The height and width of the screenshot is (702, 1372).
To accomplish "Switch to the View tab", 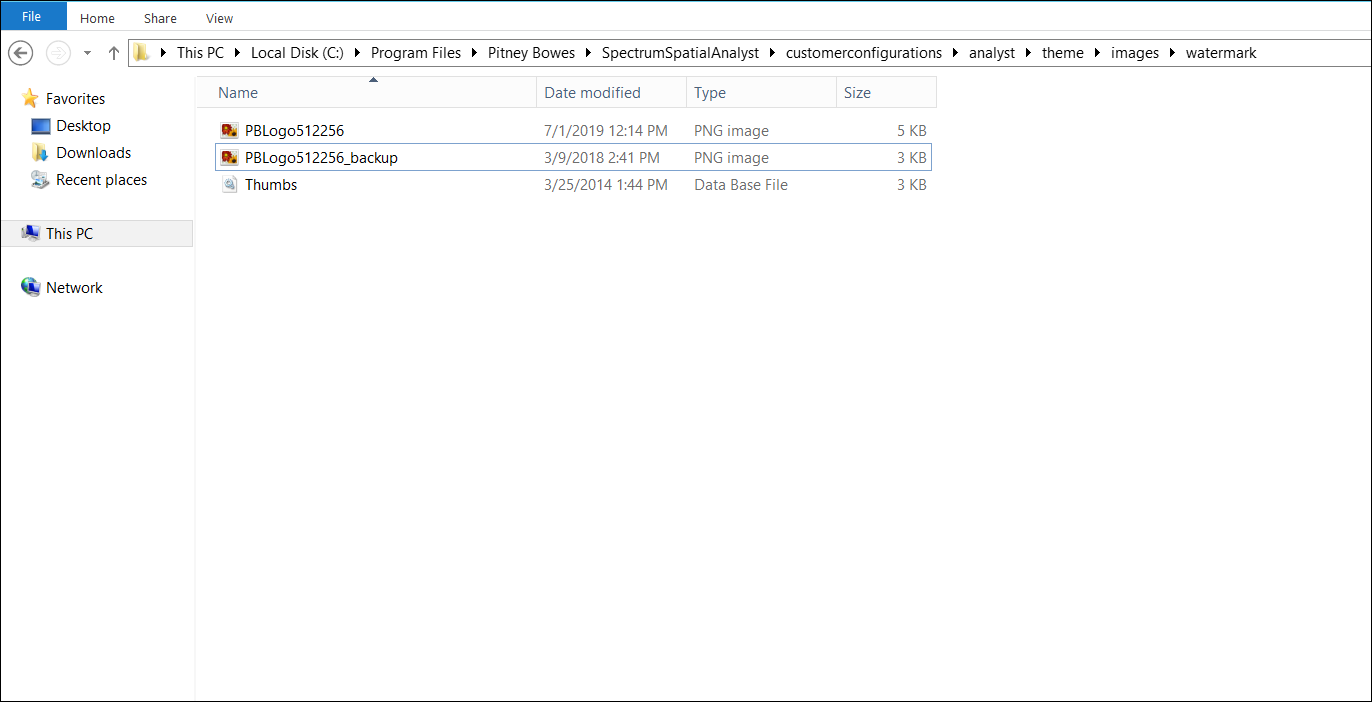I will click(219, 17).
